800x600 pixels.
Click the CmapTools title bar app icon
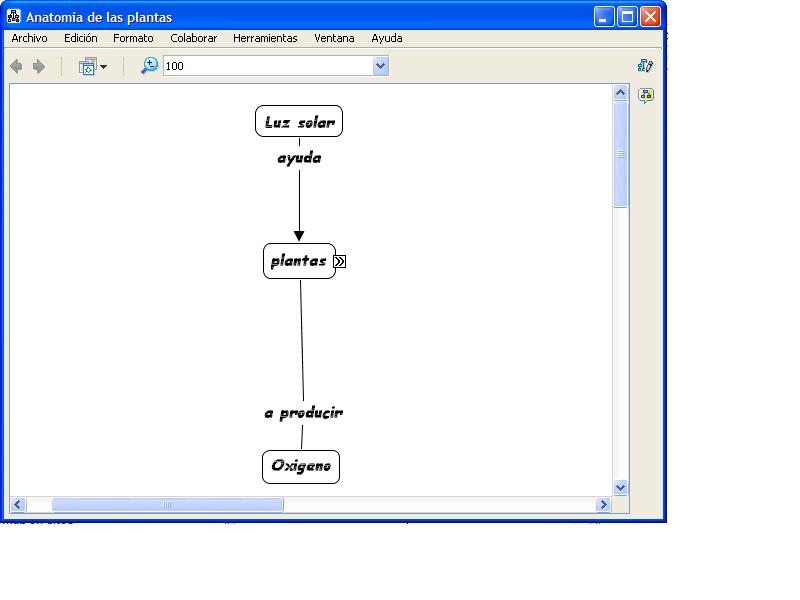coord(14,16)
